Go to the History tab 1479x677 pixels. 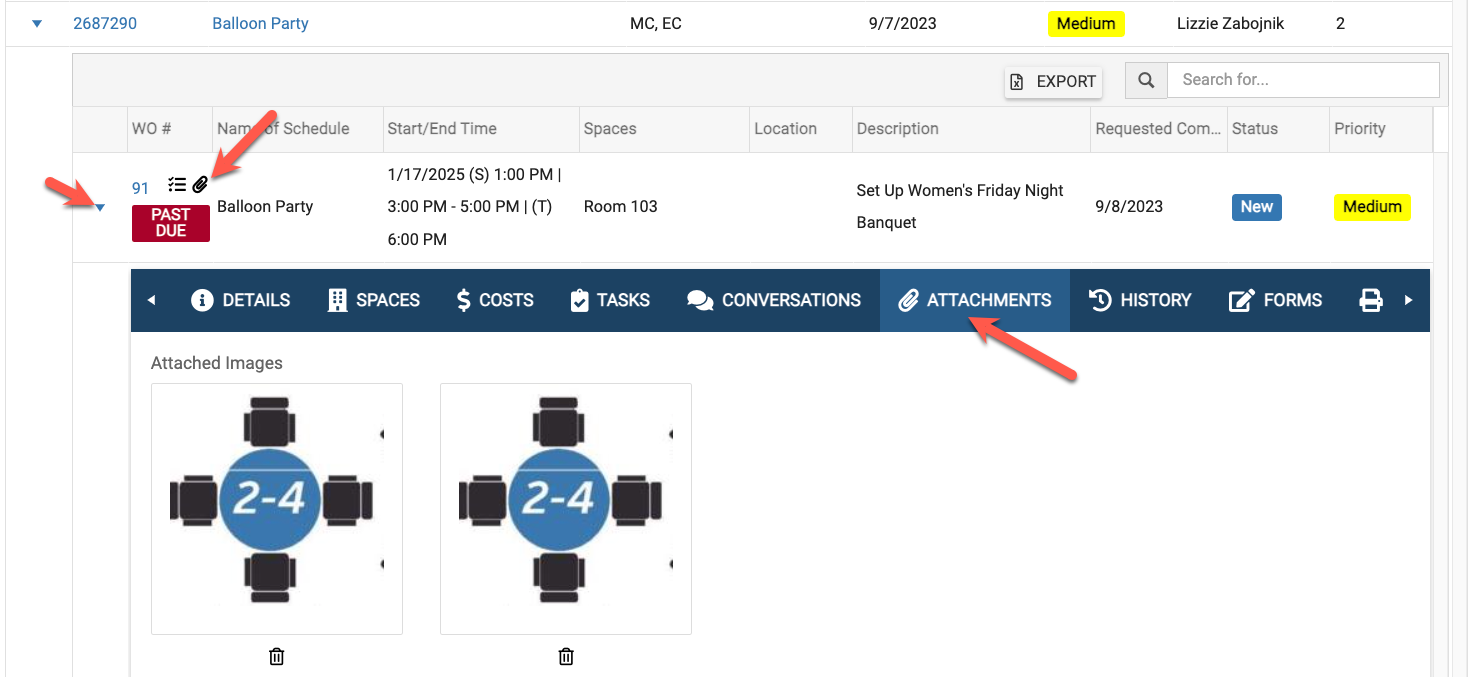[x=1140, y=300]
